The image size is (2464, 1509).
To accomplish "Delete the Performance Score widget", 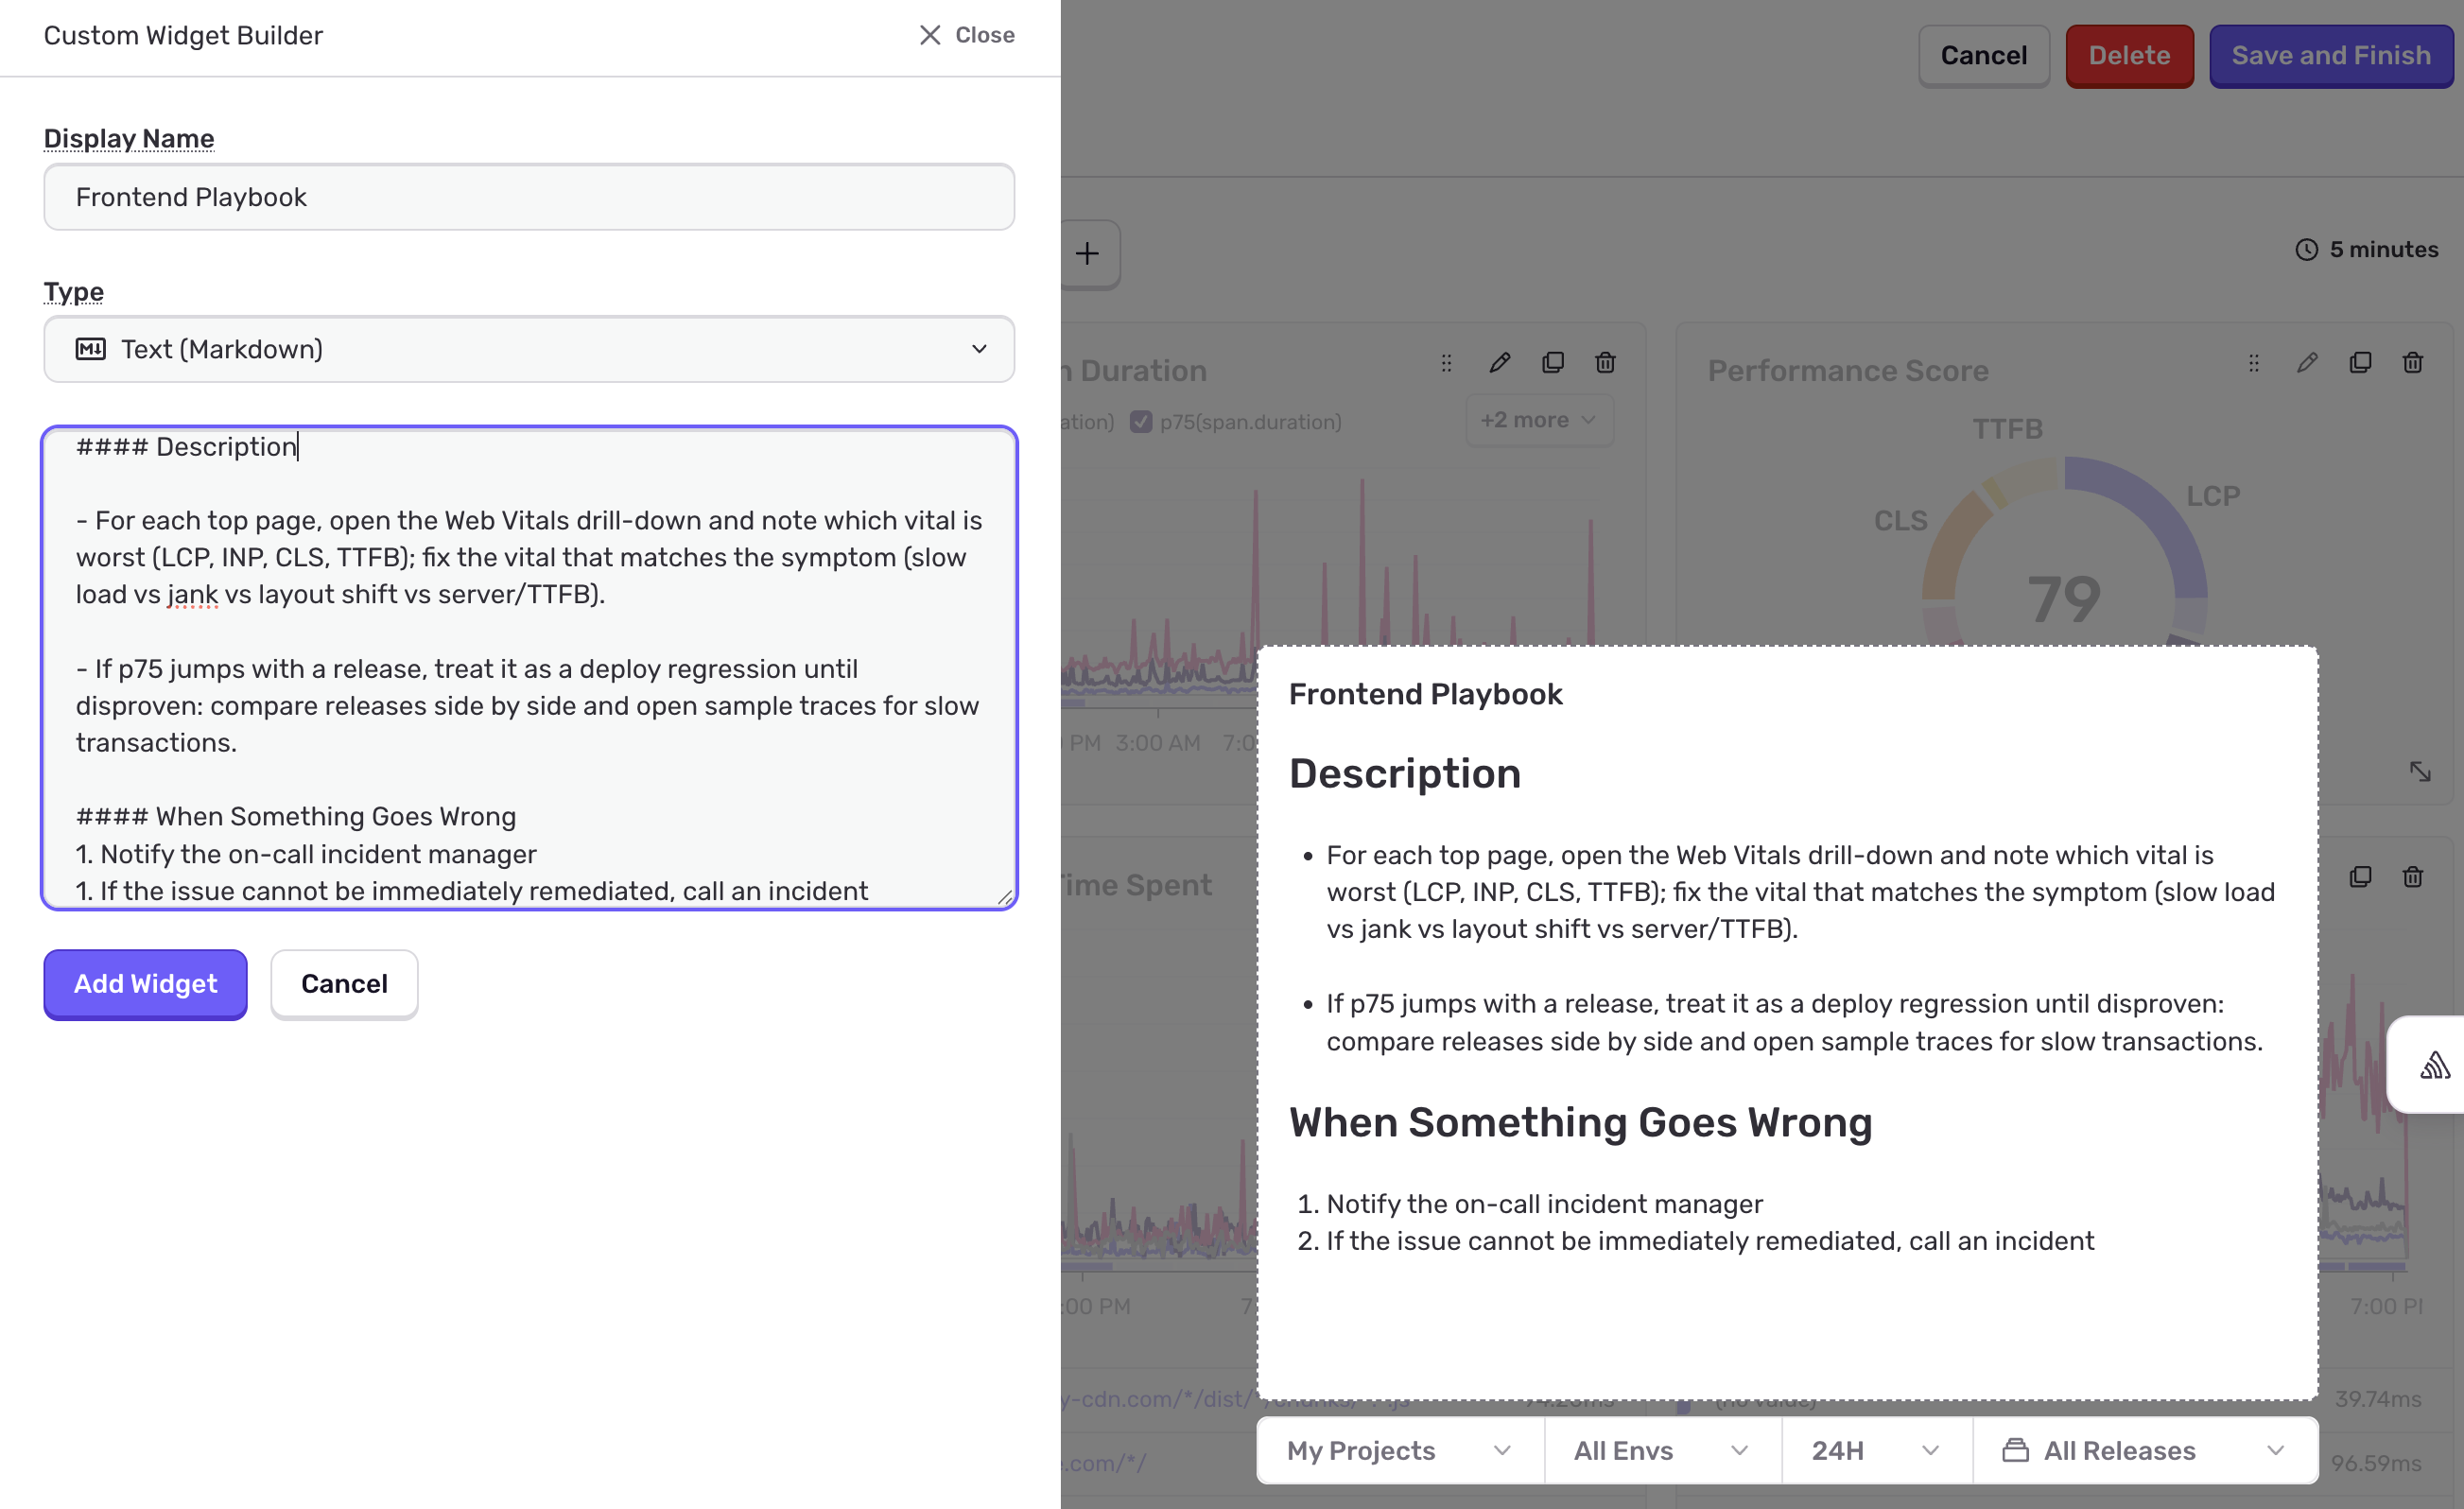I will 2413,363.
